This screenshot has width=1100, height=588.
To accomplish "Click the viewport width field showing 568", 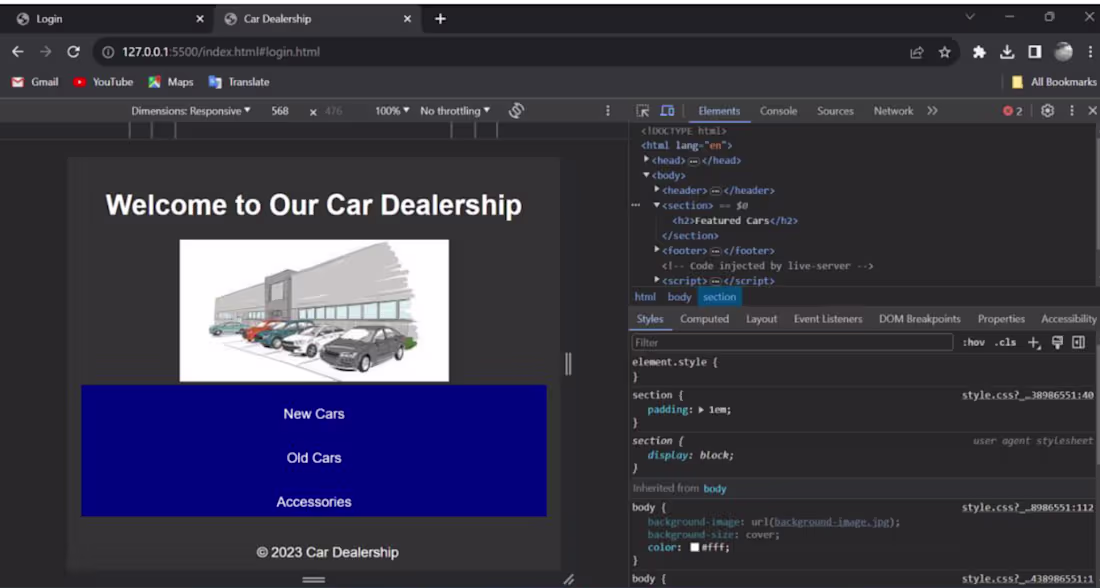I will point(280,111).
